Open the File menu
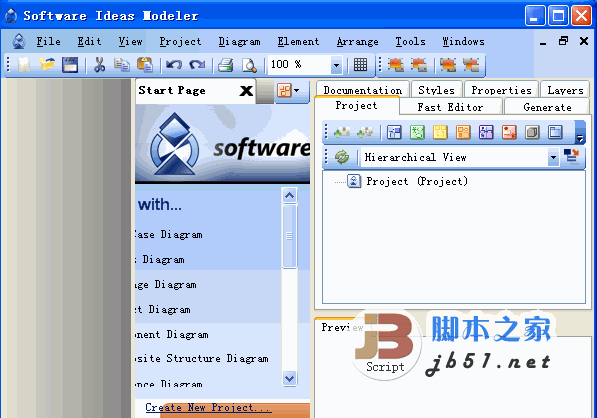The image size is (597, 418). coord(48,41)
